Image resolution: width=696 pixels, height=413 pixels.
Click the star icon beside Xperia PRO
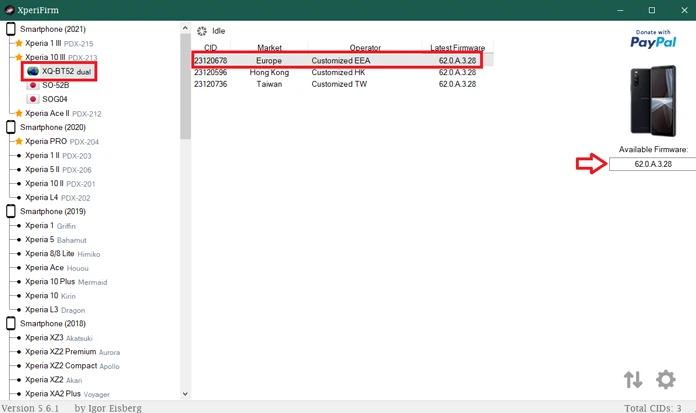coord(19,142)
